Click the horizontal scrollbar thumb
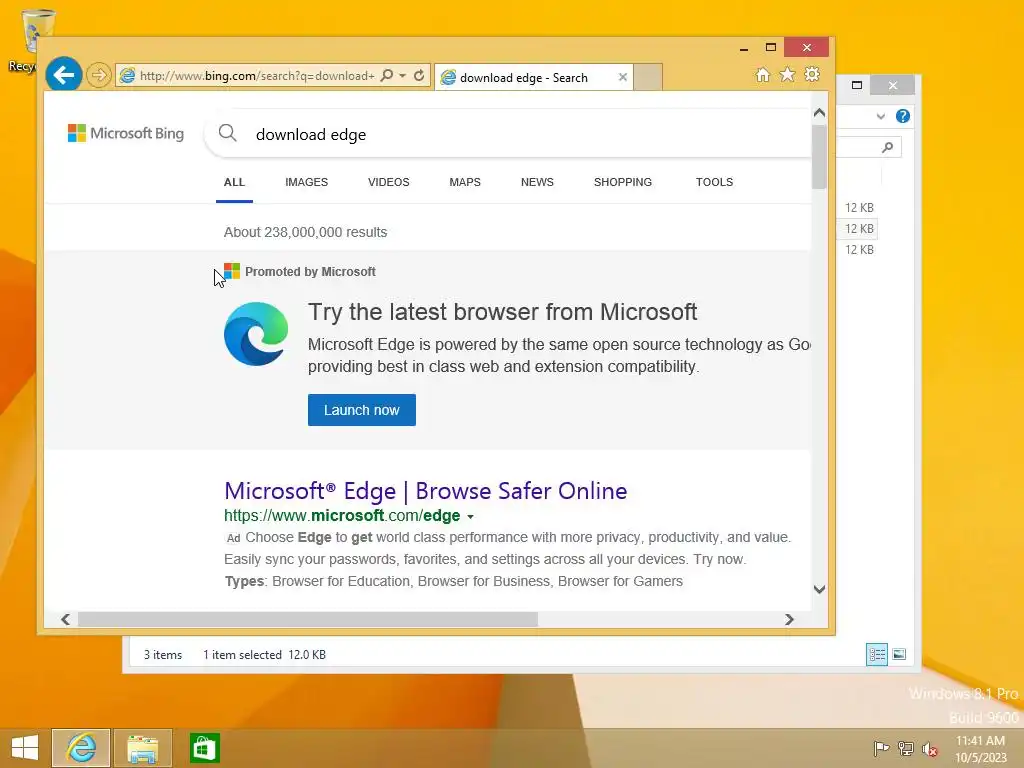The height and width of the screenshot is (768, 1024). tap(308, 619)
